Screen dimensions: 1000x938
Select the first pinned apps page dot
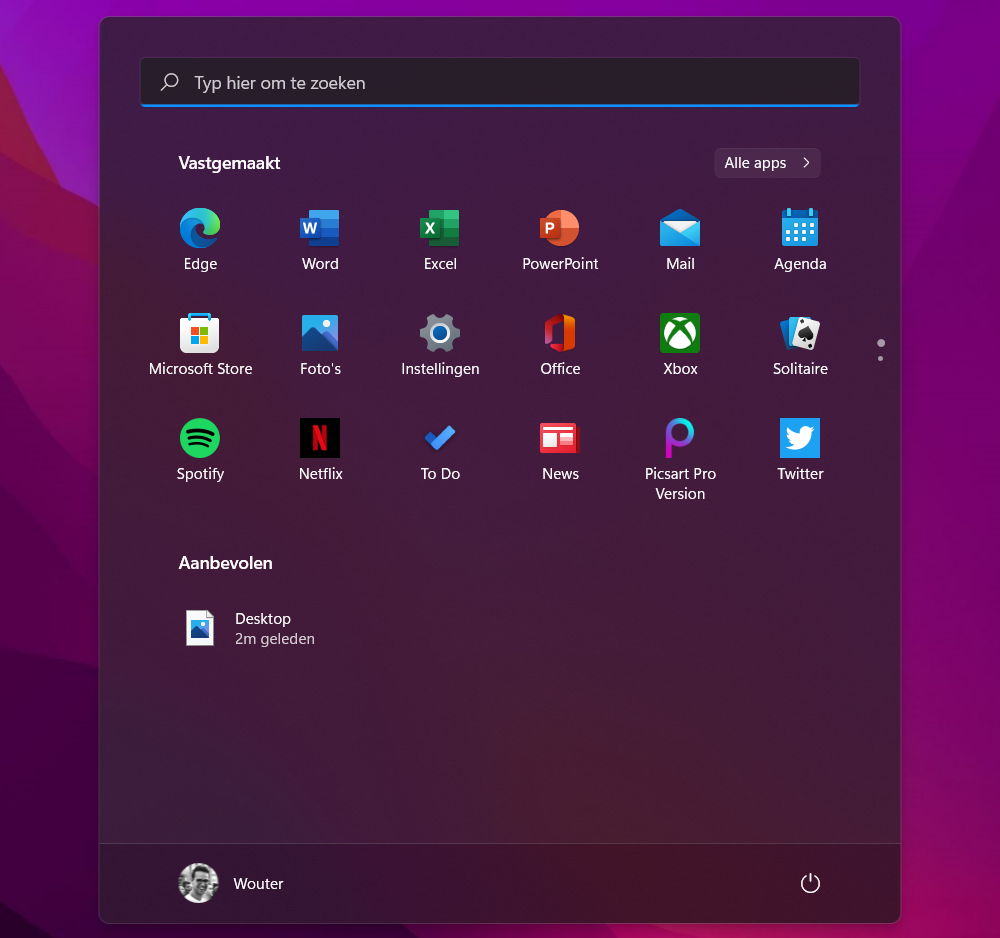[x=881, y=343]
